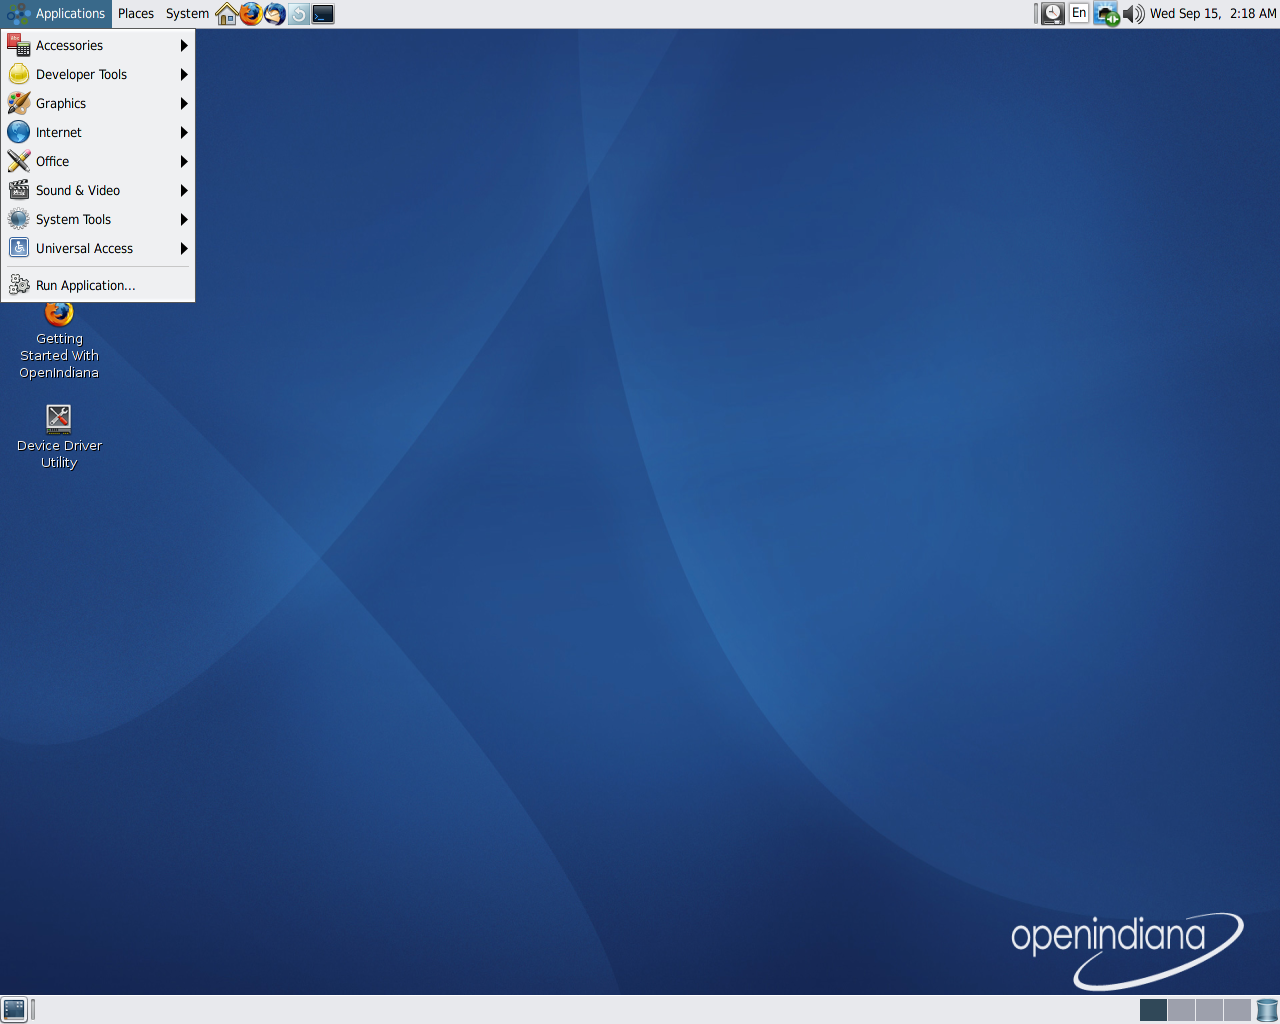The width and height of the screenshot is (1280, 1024).
Task: Expand the Universal Access submenu
Action: coord(98,249)
